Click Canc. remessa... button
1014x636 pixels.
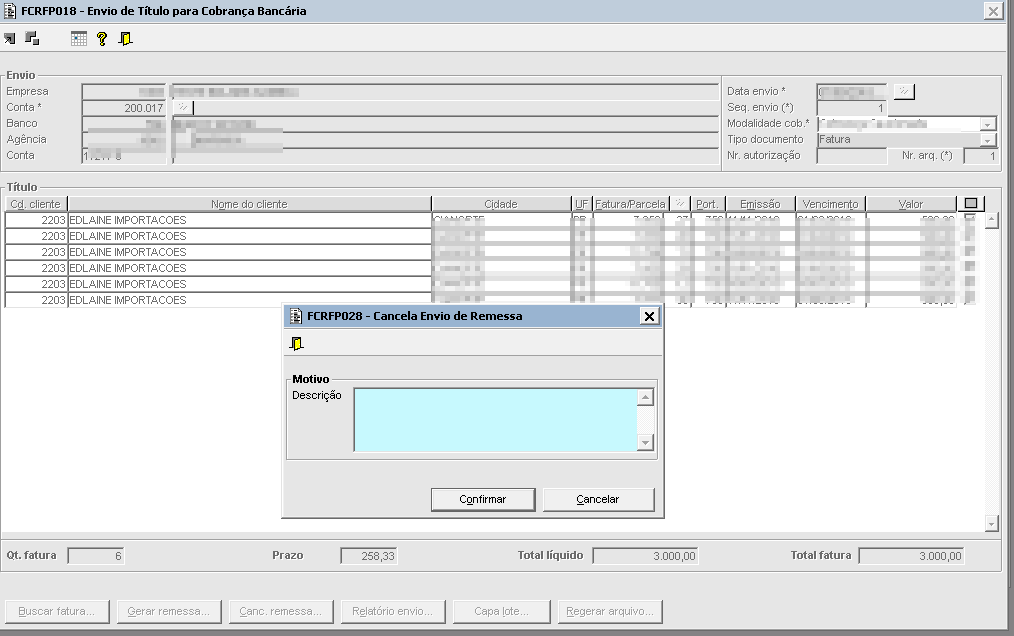(281, 611)
